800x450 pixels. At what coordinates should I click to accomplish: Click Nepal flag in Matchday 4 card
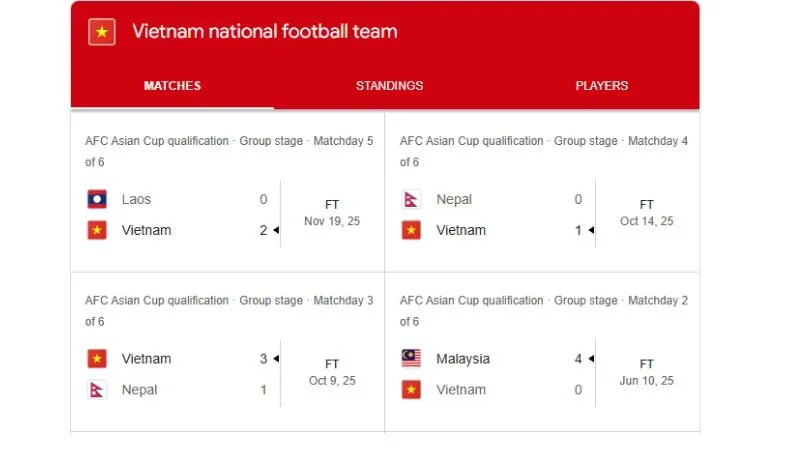(x=411, y=199)
